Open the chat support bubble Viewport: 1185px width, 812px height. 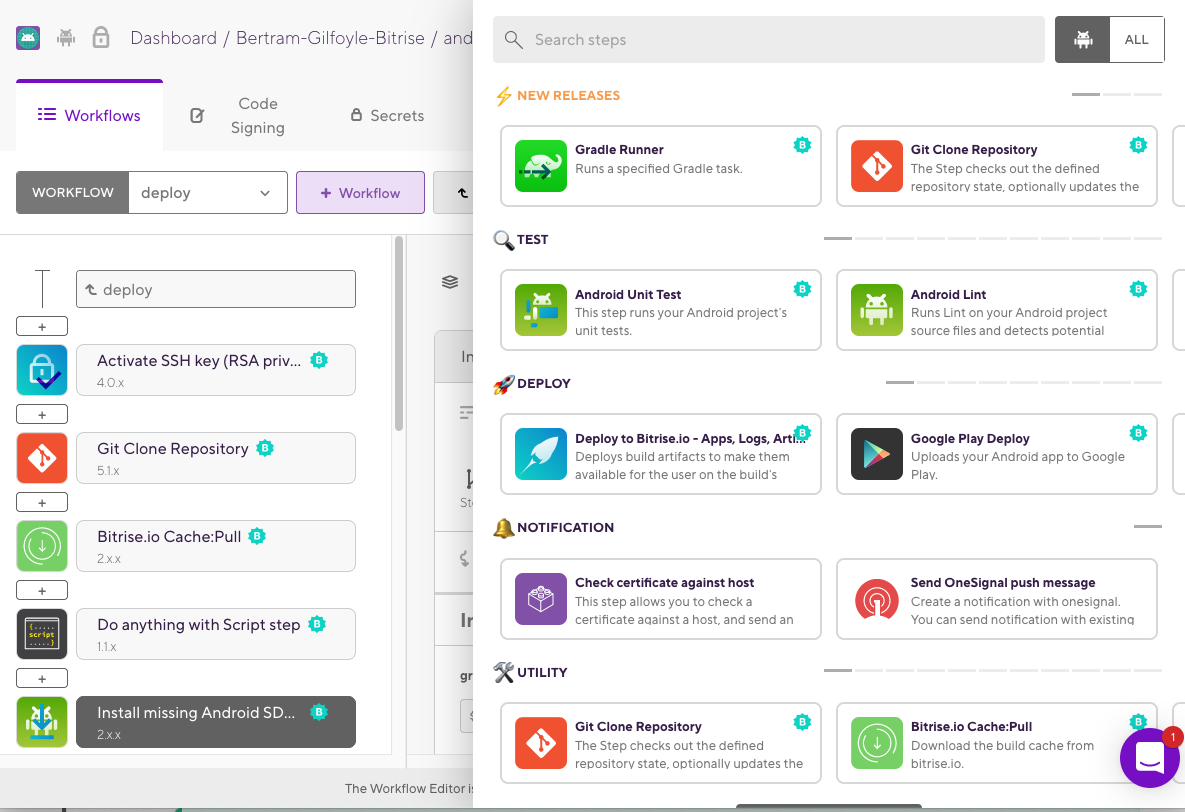click(1149, 758)
